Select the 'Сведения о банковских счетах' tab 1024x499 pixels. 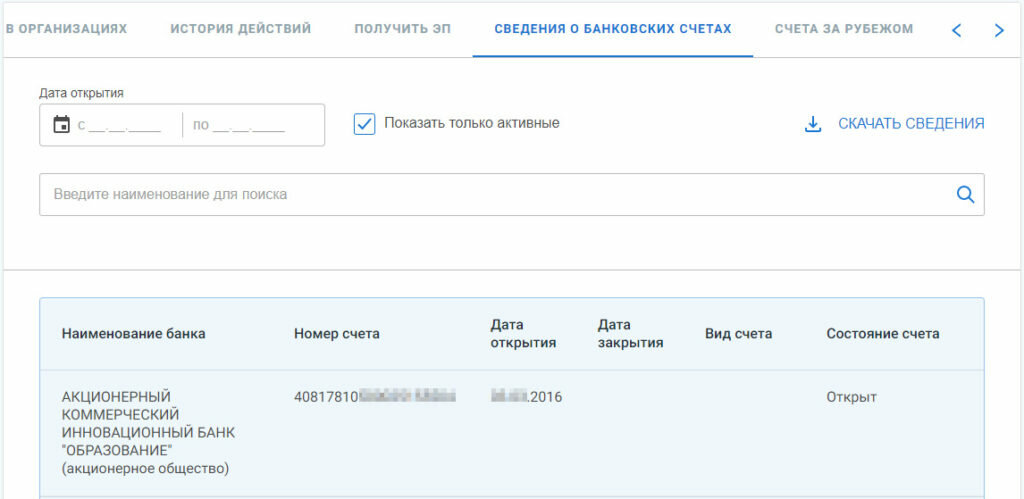click(x=612, y=28)
